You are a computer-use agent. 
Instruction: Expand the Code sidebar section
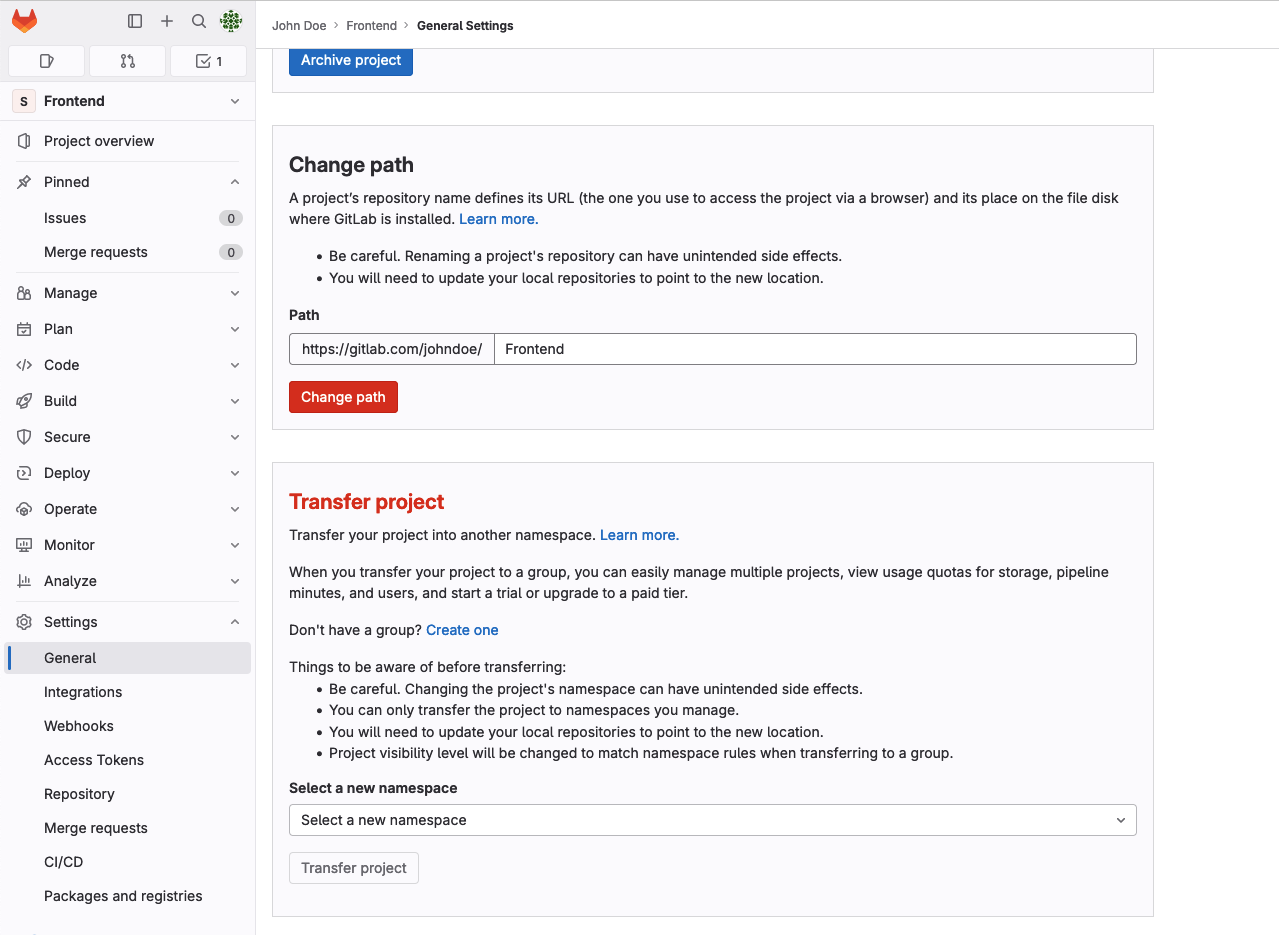(x=128, y=365)
